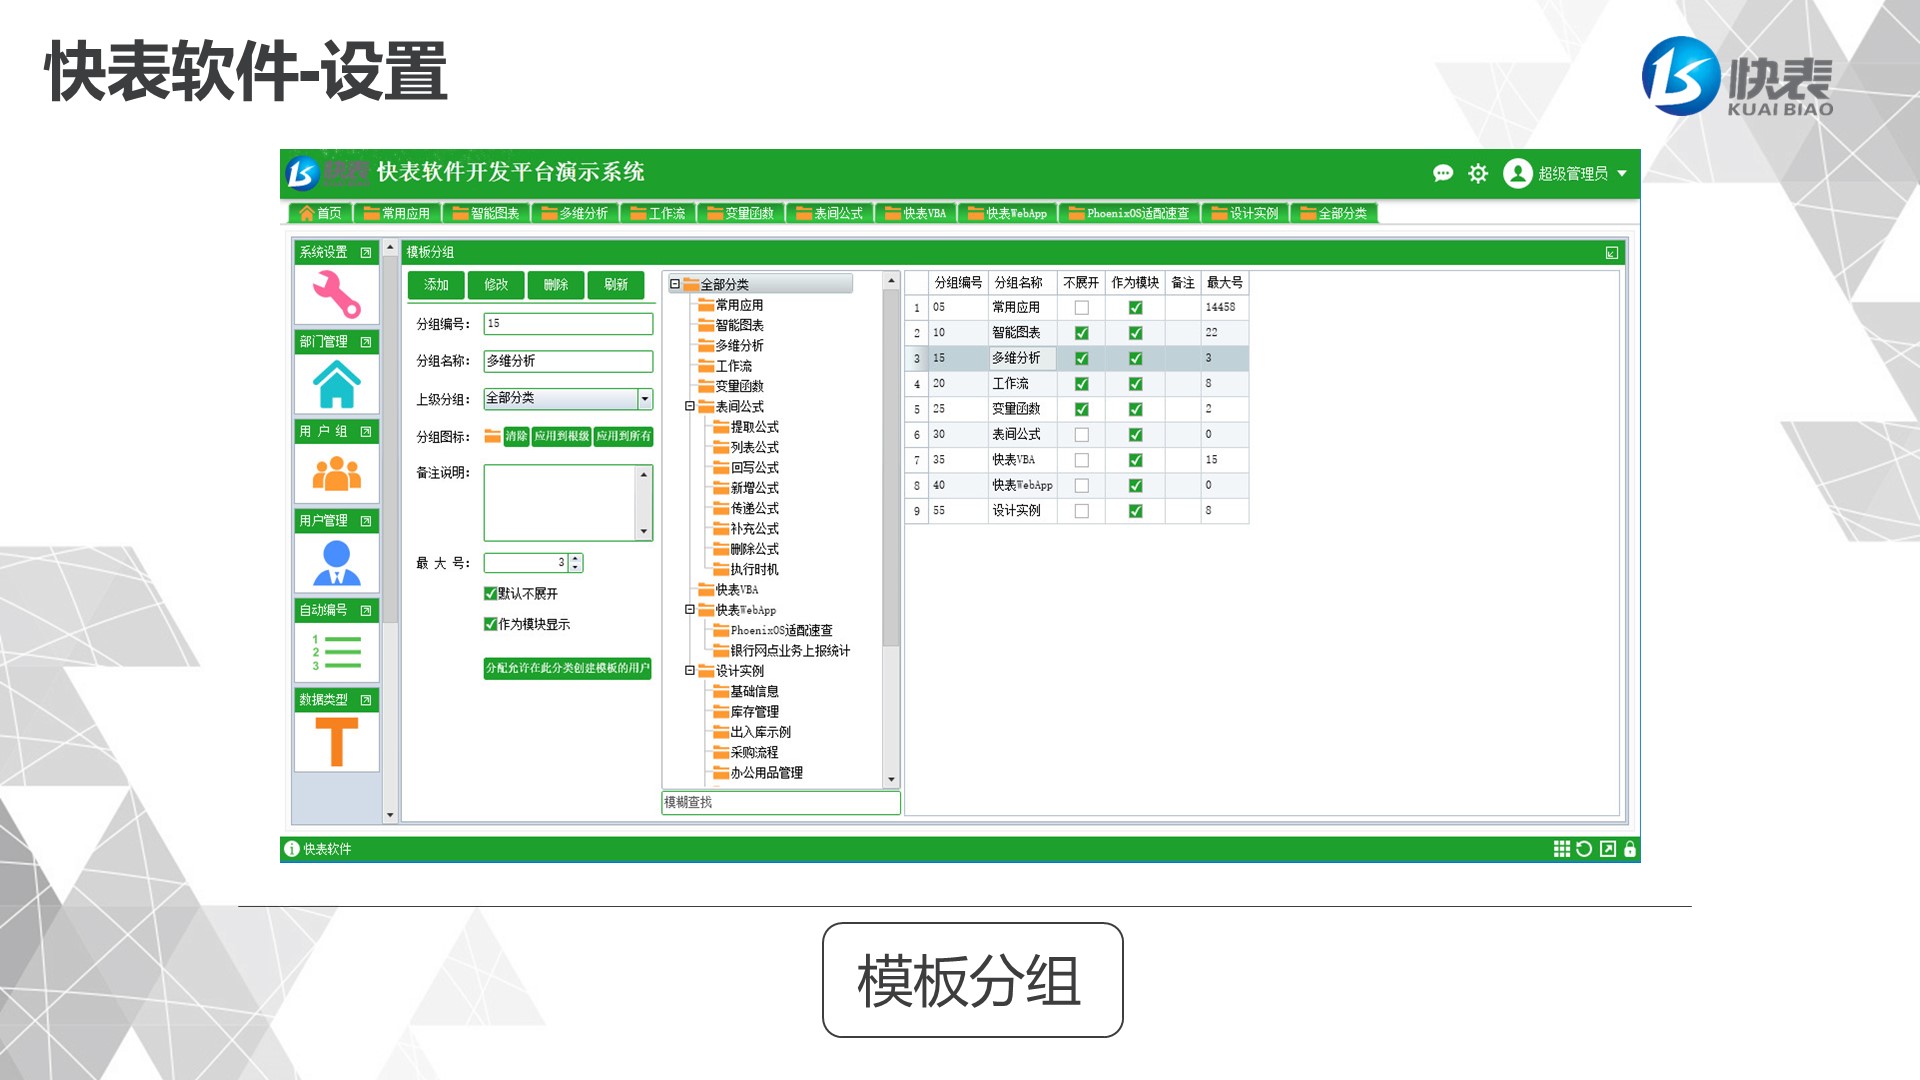Open the 用户组 people icon
Image resolution: width=1920 pixels, height=1080 pixels.
[337, 473]
